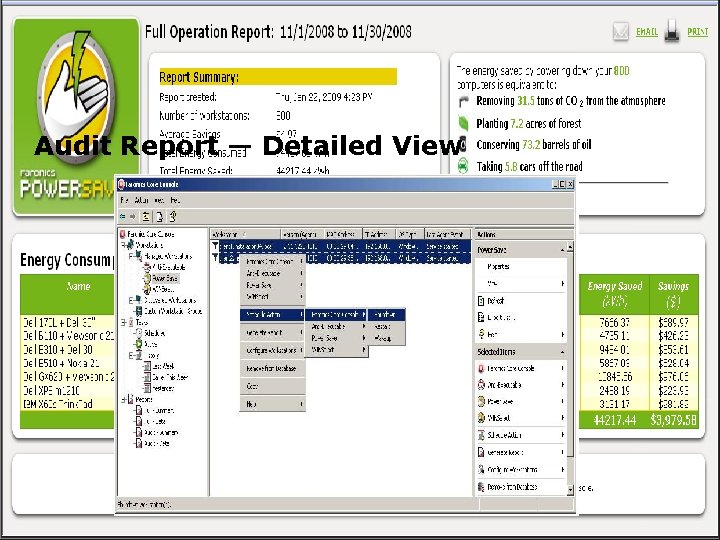Click Generate Report icon under Selected Items
720x540 pixels.
[x=481, y=452]
